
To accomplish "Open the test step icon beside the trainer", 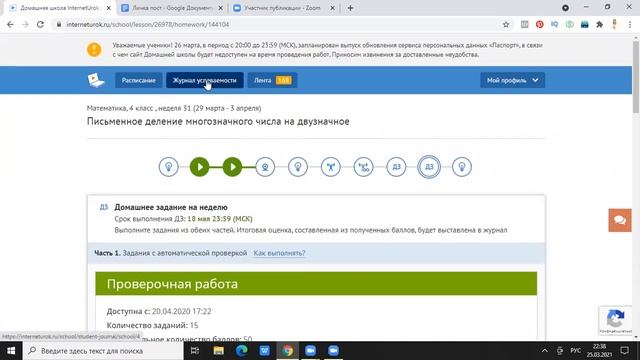I will pyautogui.click(x=364, y=167).
